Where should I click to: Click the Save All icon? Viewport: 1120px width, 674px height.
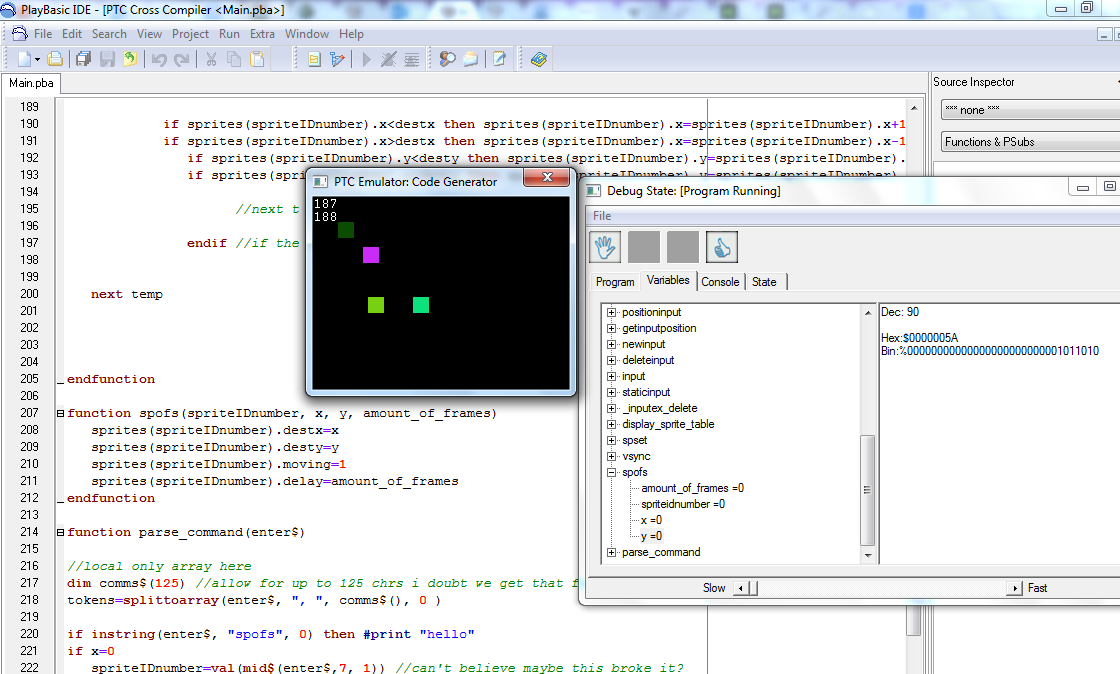84,59
